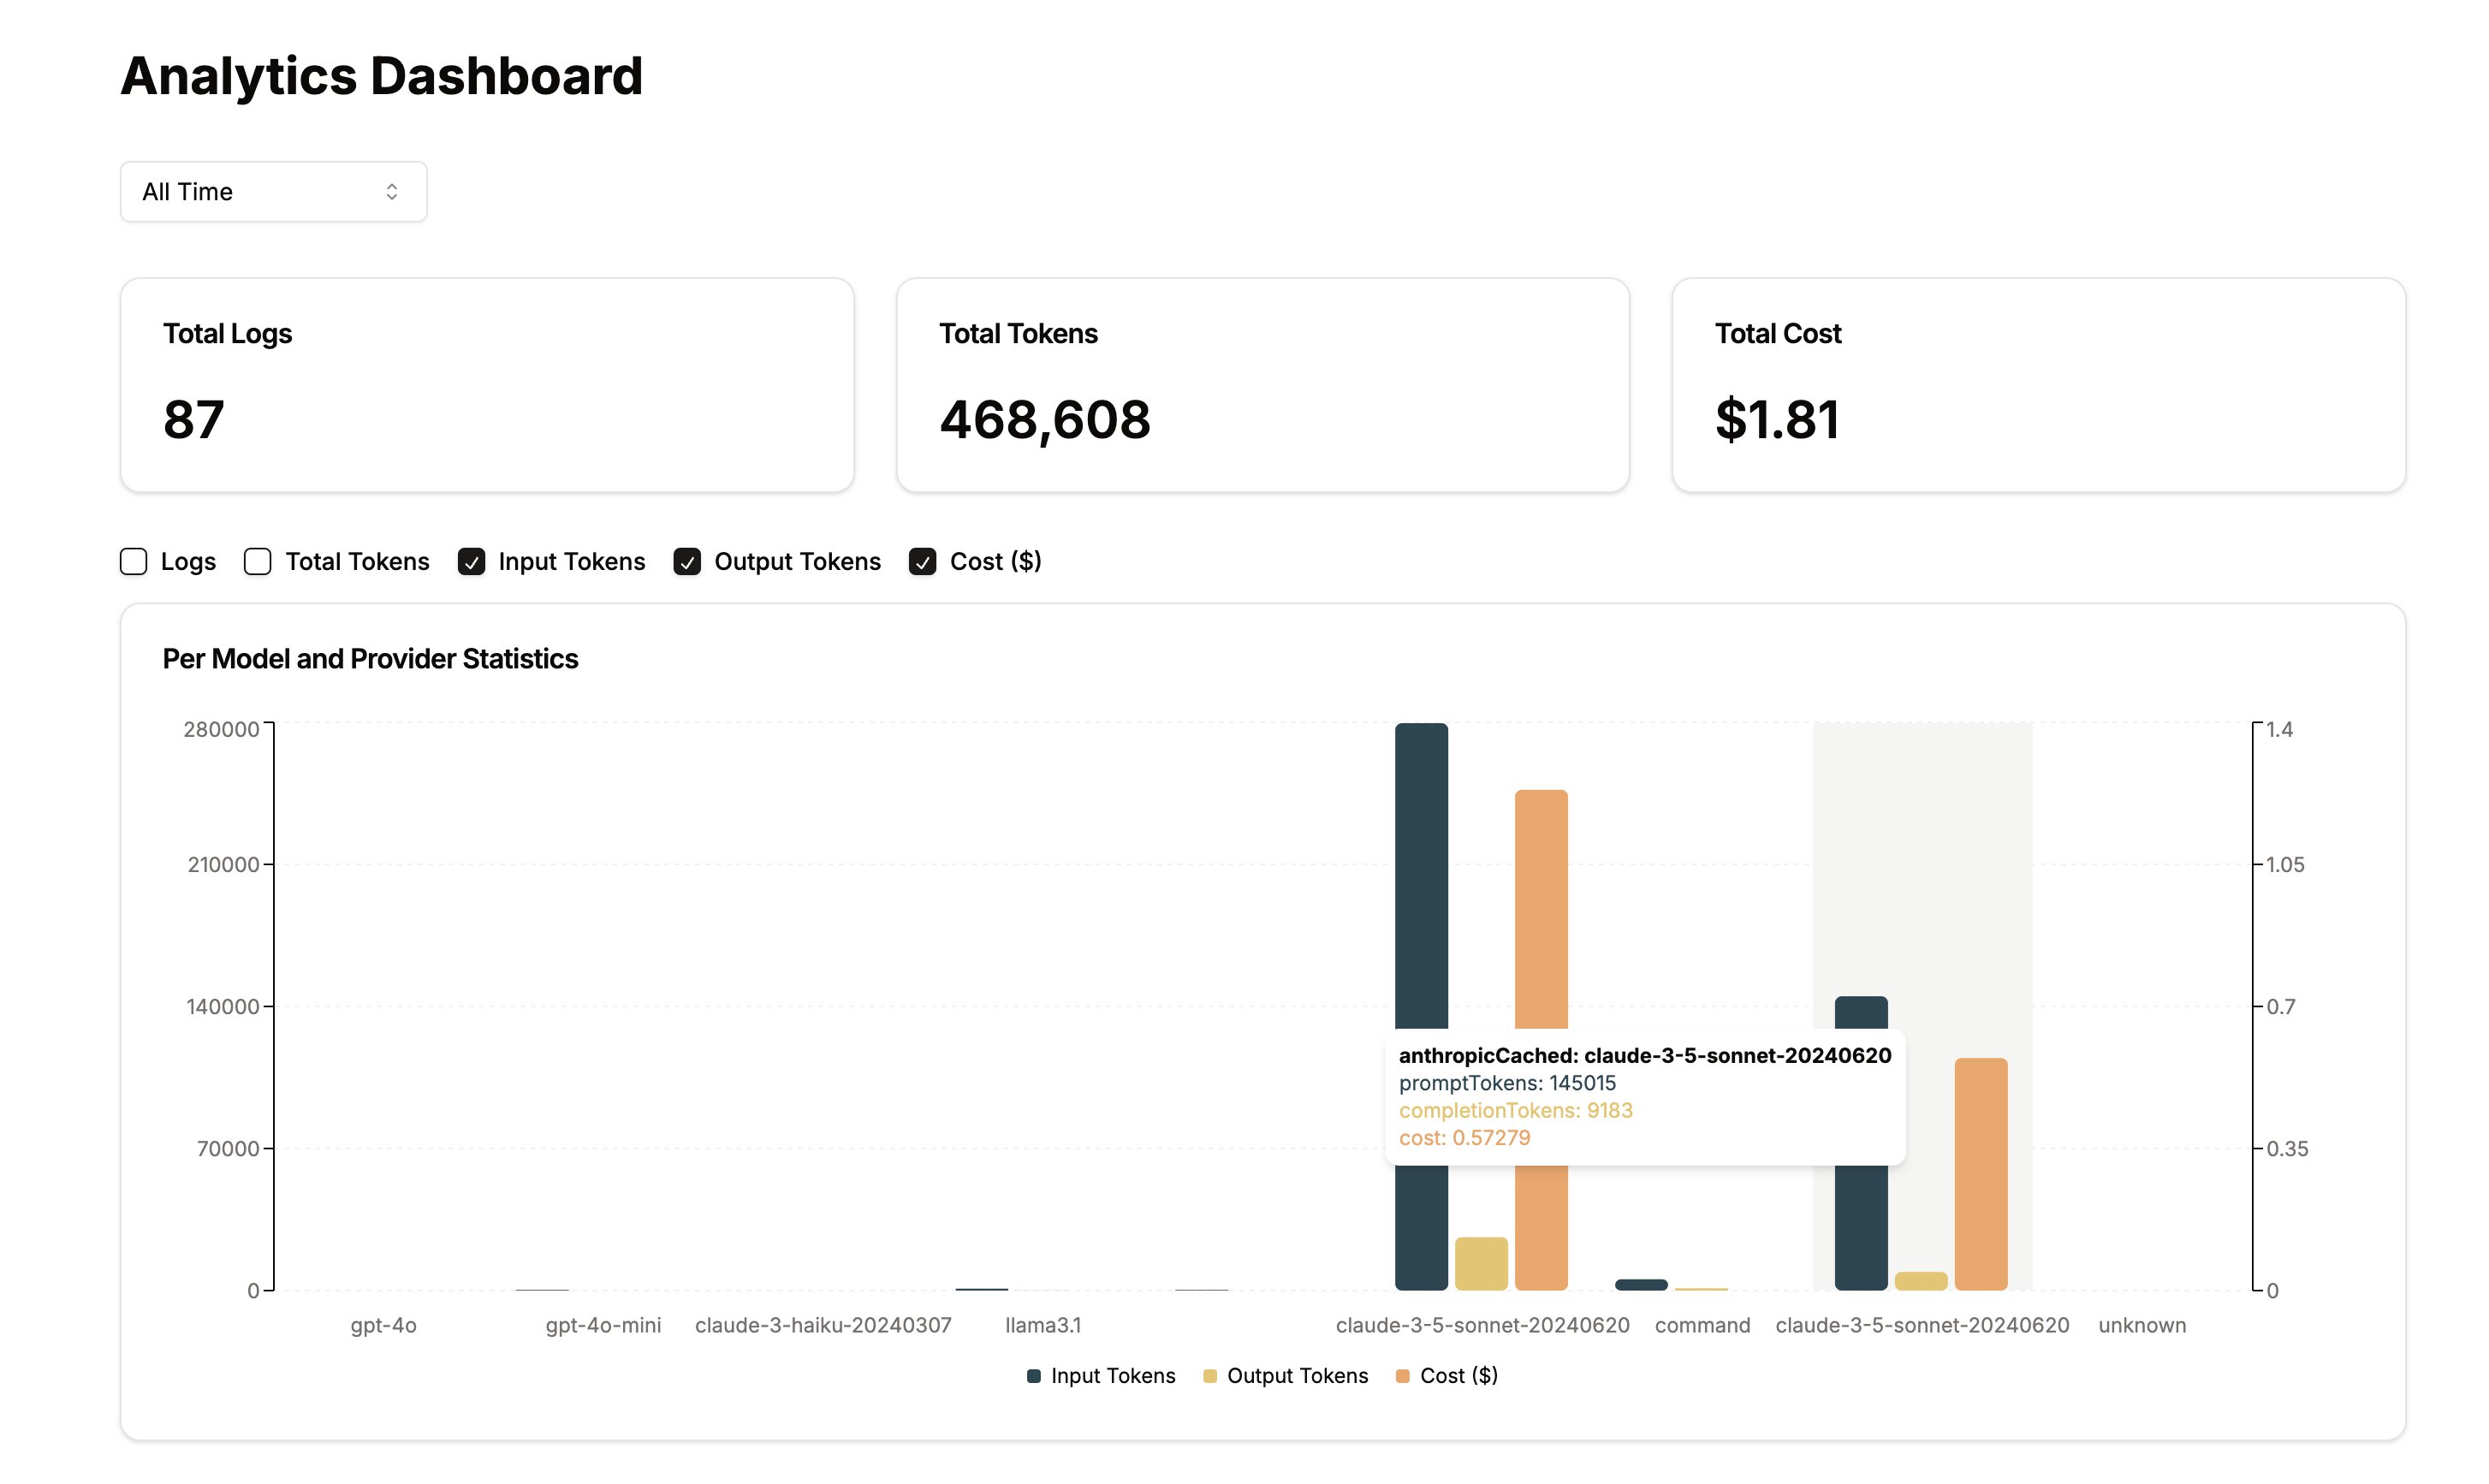Screen dimensions: 2489x1484
Task: Open the All Time range dropdown
Action: tap(273, 192)
